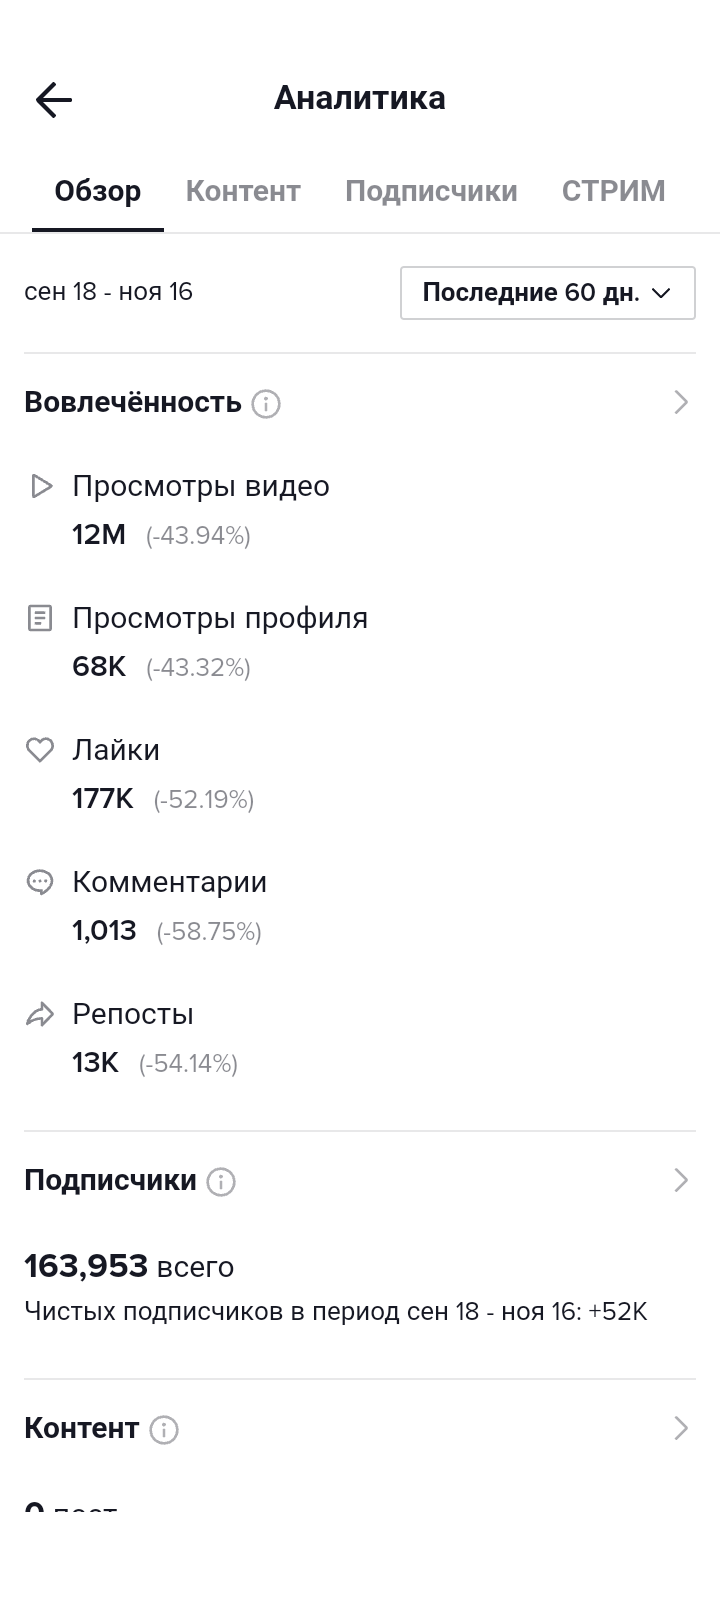This screenshot has height=1600, width=720.
Task: Click the profile views document icon
Action: pyautogui.click(x=40, y=618)
